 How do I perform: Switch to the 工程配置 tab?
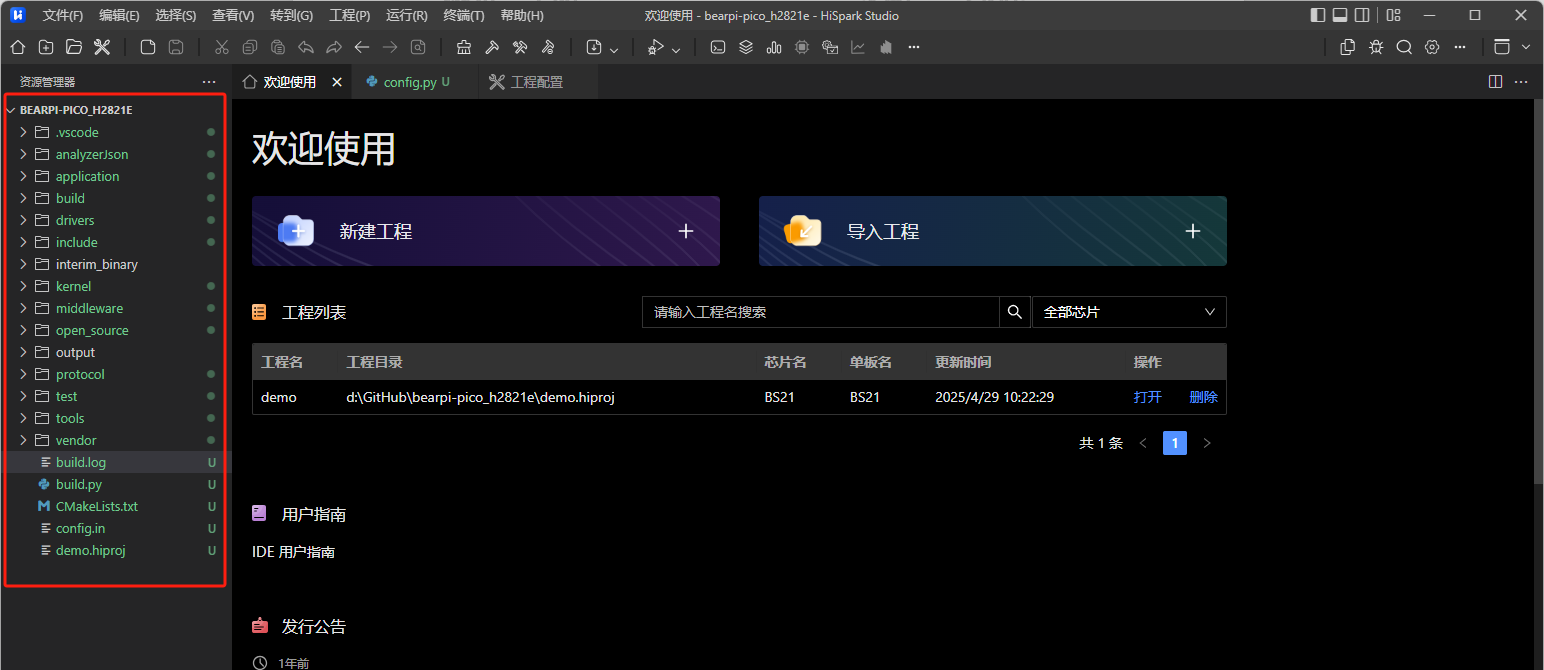pyautogui.click(x=537, y=82)
